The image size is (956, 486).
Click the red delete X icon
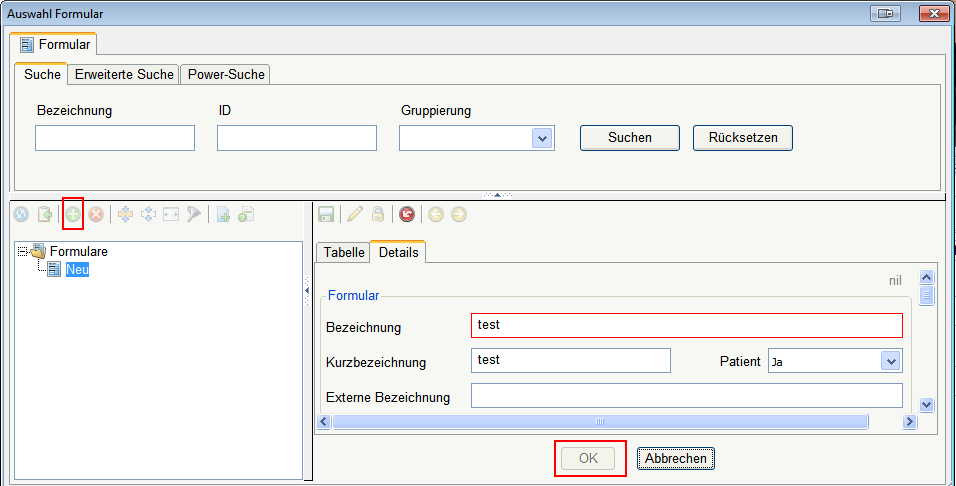96,214
